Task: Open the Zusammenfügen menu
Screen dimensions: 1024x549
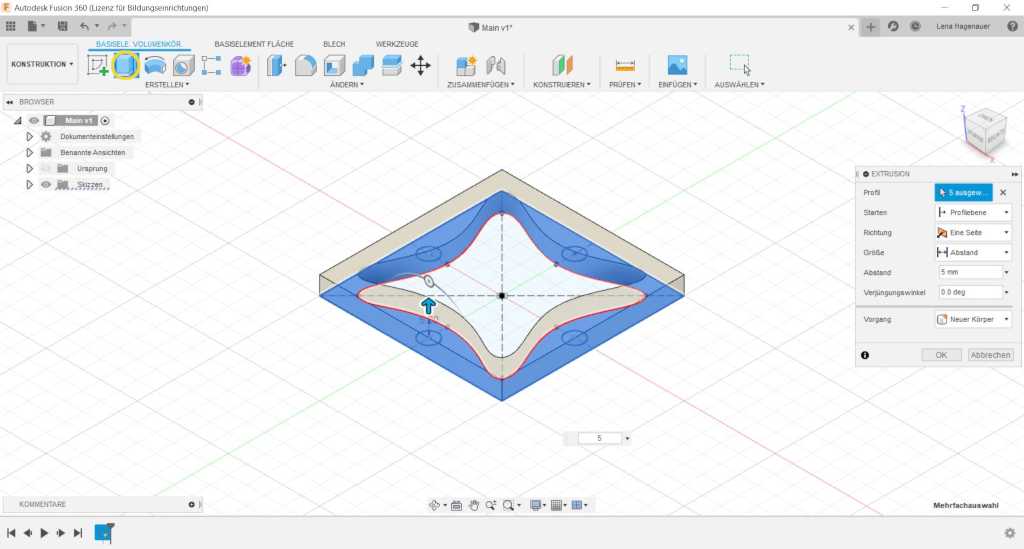Action: (x=481, y=85)
